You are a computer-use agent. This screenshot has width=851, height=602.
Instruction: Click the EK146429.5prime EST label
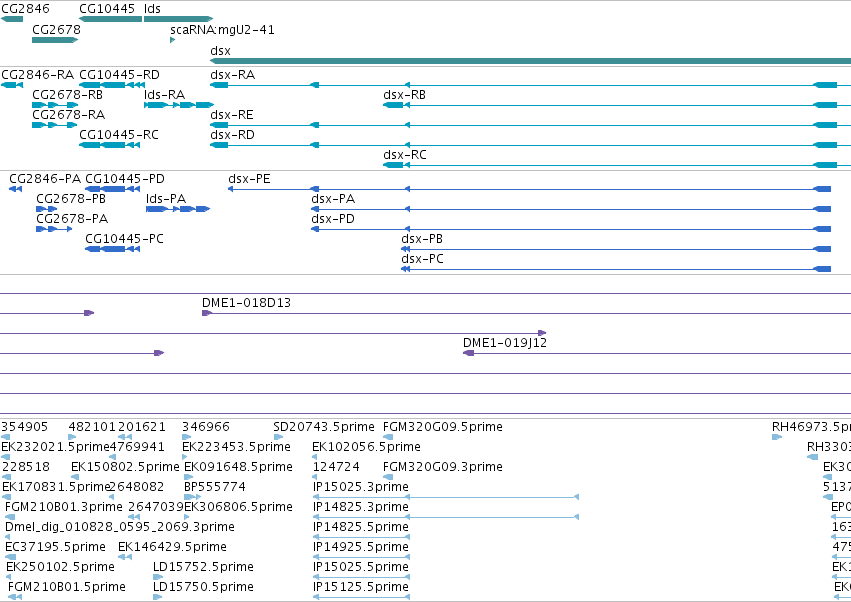[x=172, y=548]
